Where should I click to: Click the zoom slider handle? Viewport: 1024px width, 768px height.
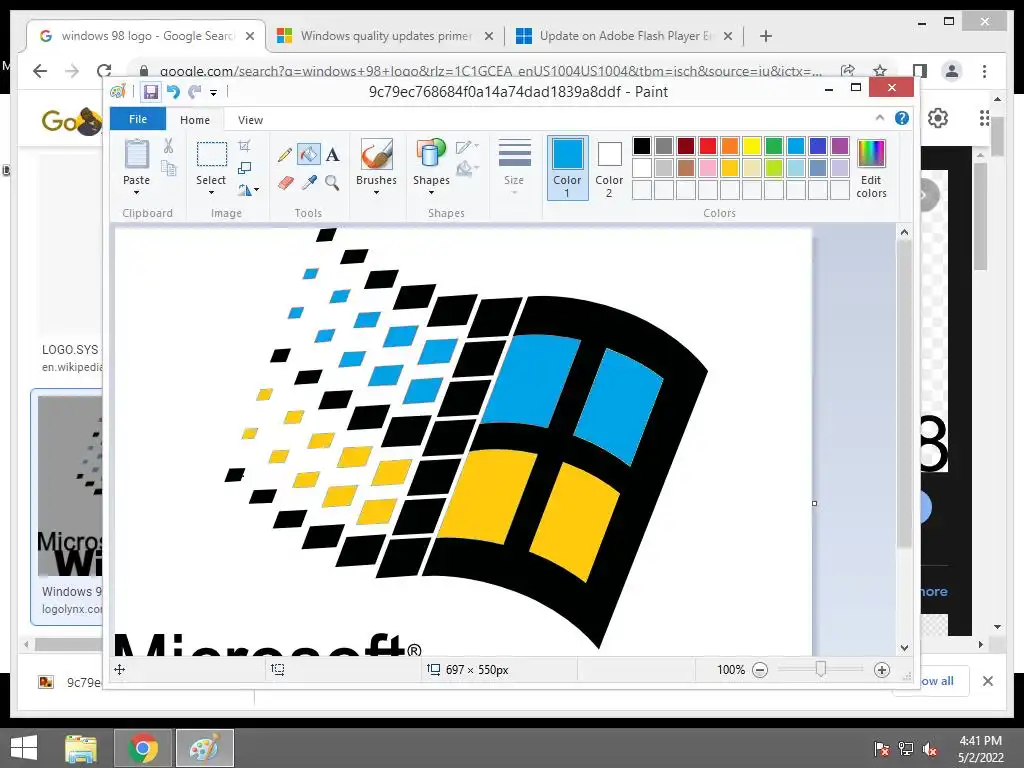tap(821, 669)
